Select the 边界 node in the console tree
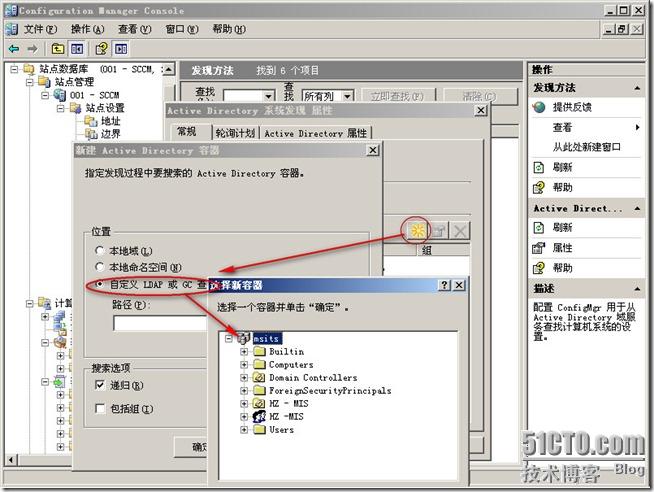The height and width of the screenshot is (492, 654). 103,134
